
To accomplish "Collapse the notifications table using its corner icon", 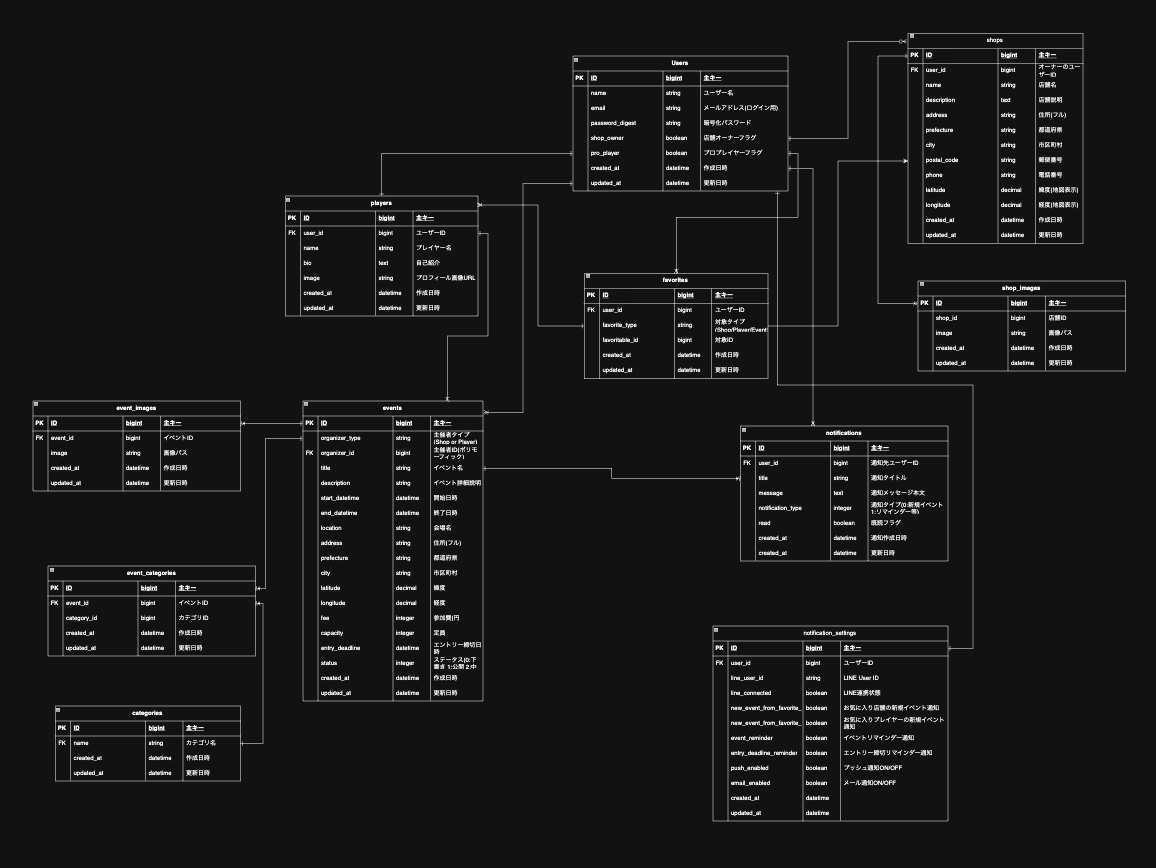I will [x=744, y=429].
